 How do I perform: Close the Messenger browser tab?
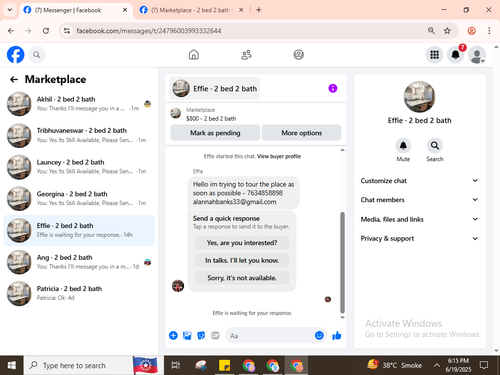125,10
